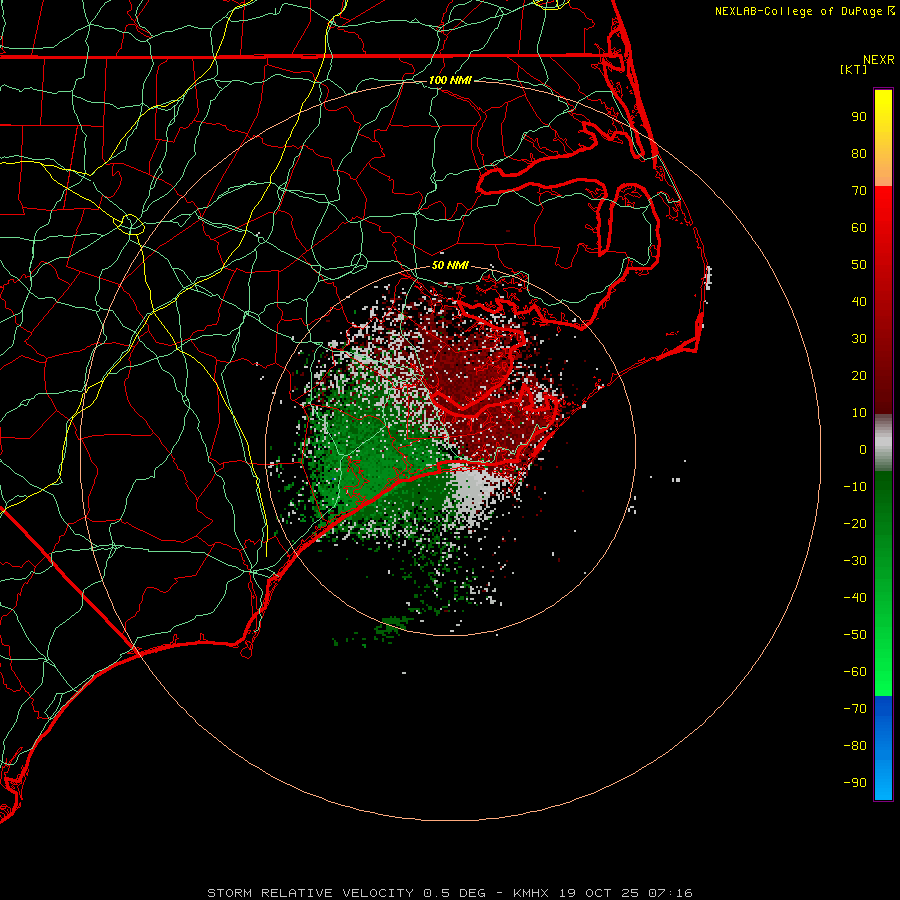Screen dimensions: 900x900
Task: Click the NEXR label above the color bar
Action: 879,60
